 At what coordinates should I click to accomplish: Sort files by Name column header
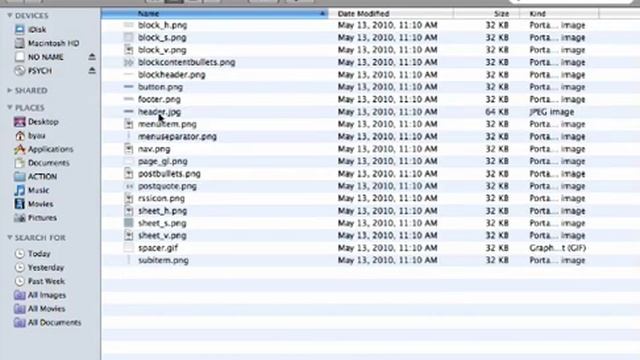point(215,13)
